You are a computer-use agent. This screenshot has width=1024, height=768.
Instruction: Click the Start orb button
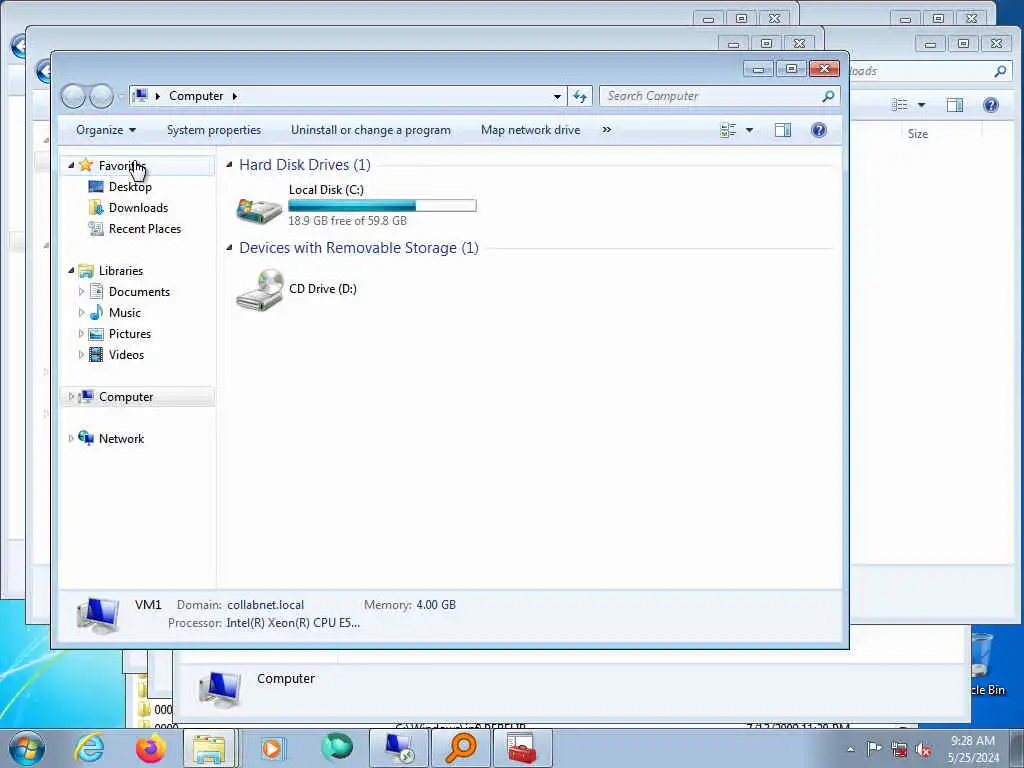tap(27, 748)
